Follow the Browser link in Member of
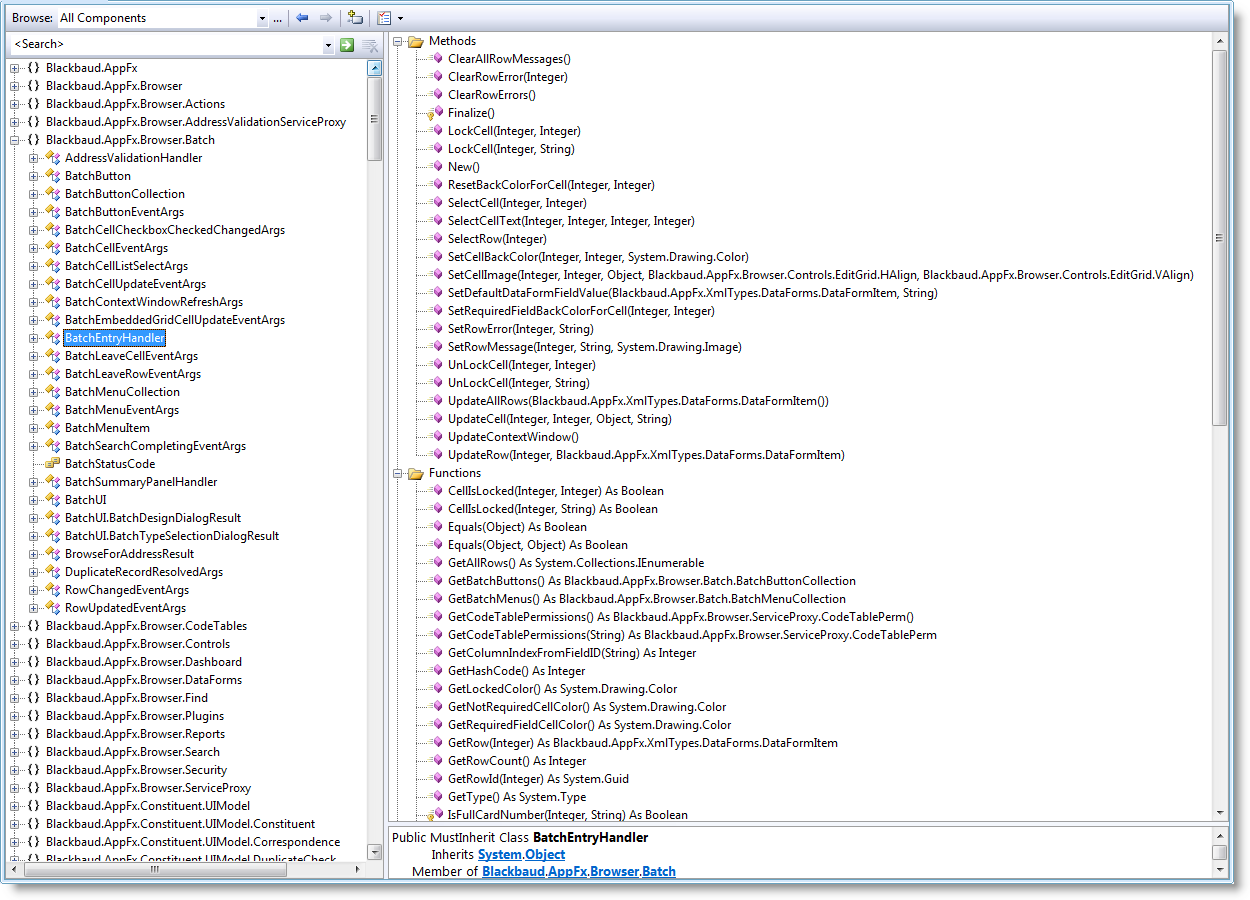Screen dimensions: 1250x900 pyautogui.click(x=614, y=872)
